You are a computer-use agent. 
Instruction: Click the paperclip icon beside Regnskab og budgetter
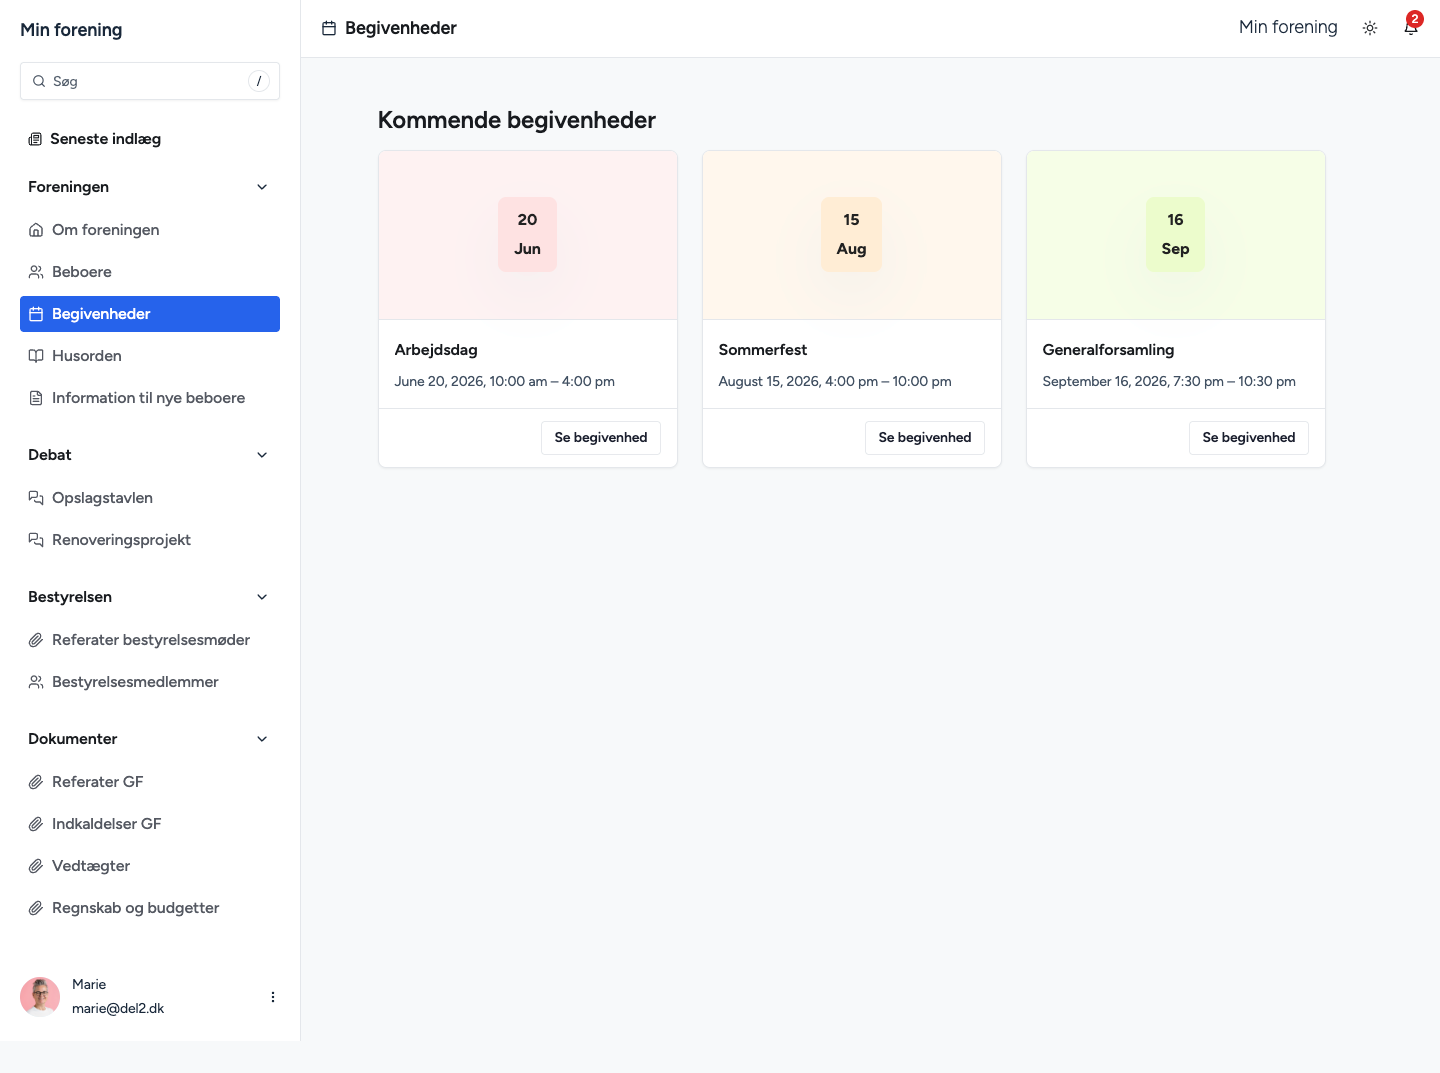(x=36, y=908)
